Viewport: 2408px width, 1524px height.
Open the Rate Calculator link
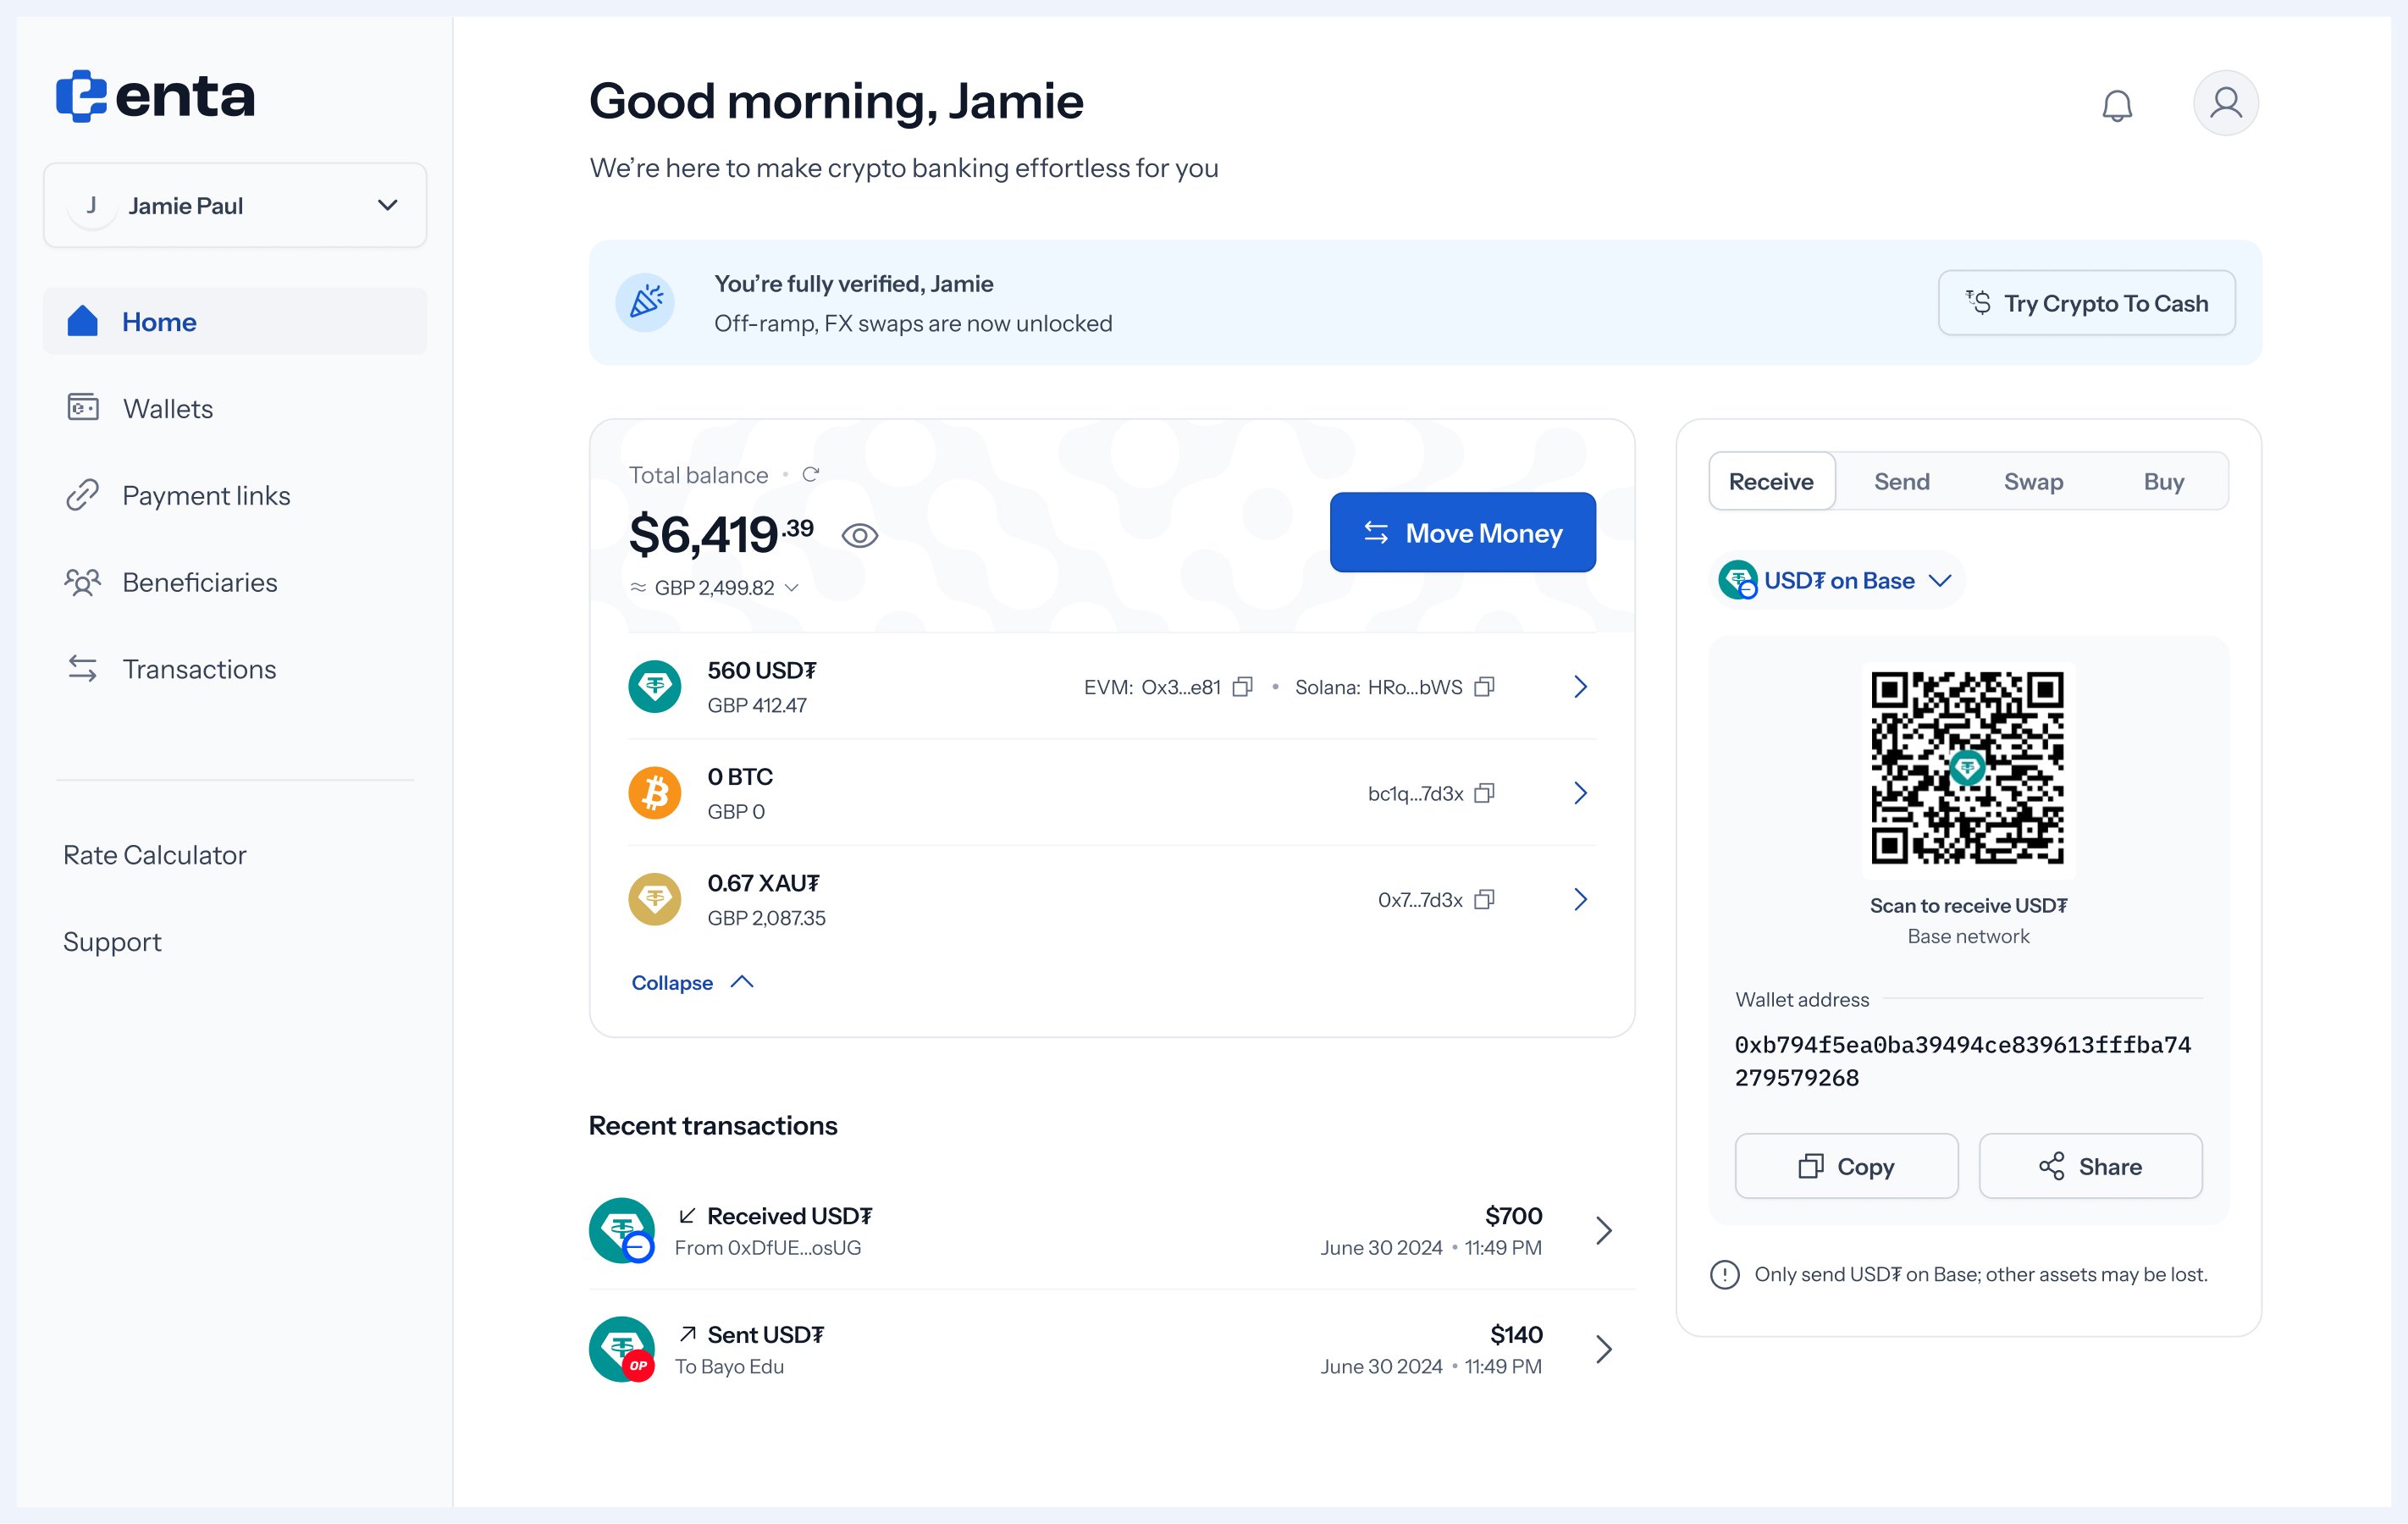tap(154, 854)
